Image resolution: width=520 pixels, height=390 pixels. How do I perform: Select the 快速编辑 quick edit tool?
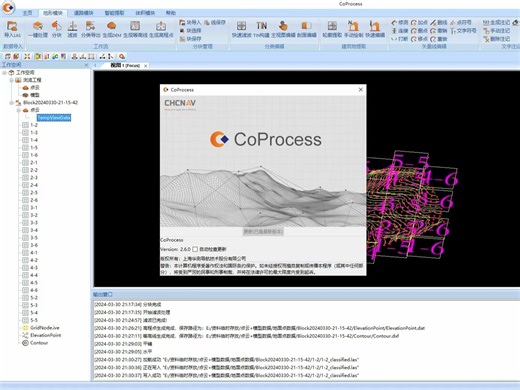375,29
